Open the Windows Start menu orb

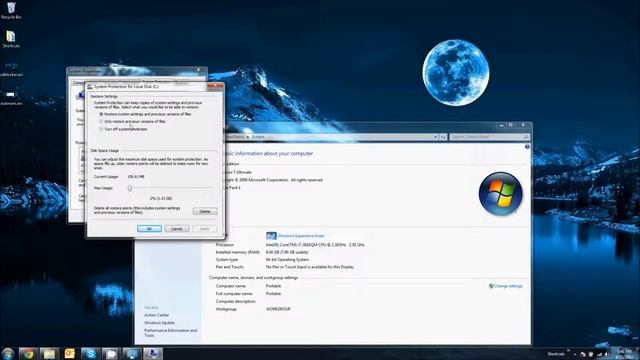[x=8, y=353]
